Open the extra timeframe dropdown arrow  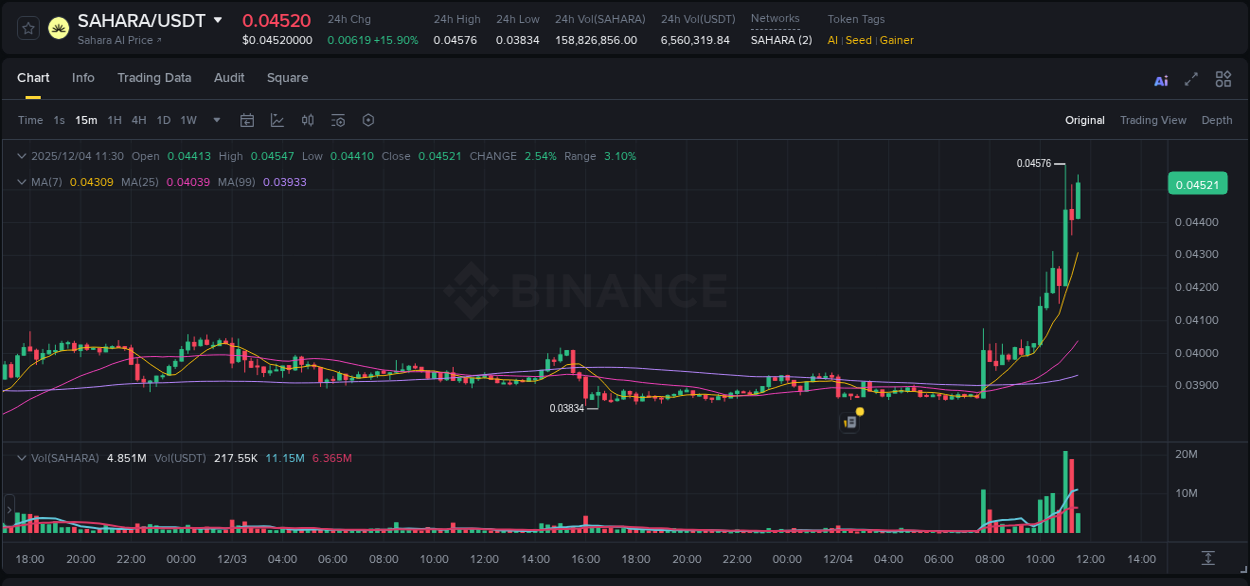coord(215,120)
